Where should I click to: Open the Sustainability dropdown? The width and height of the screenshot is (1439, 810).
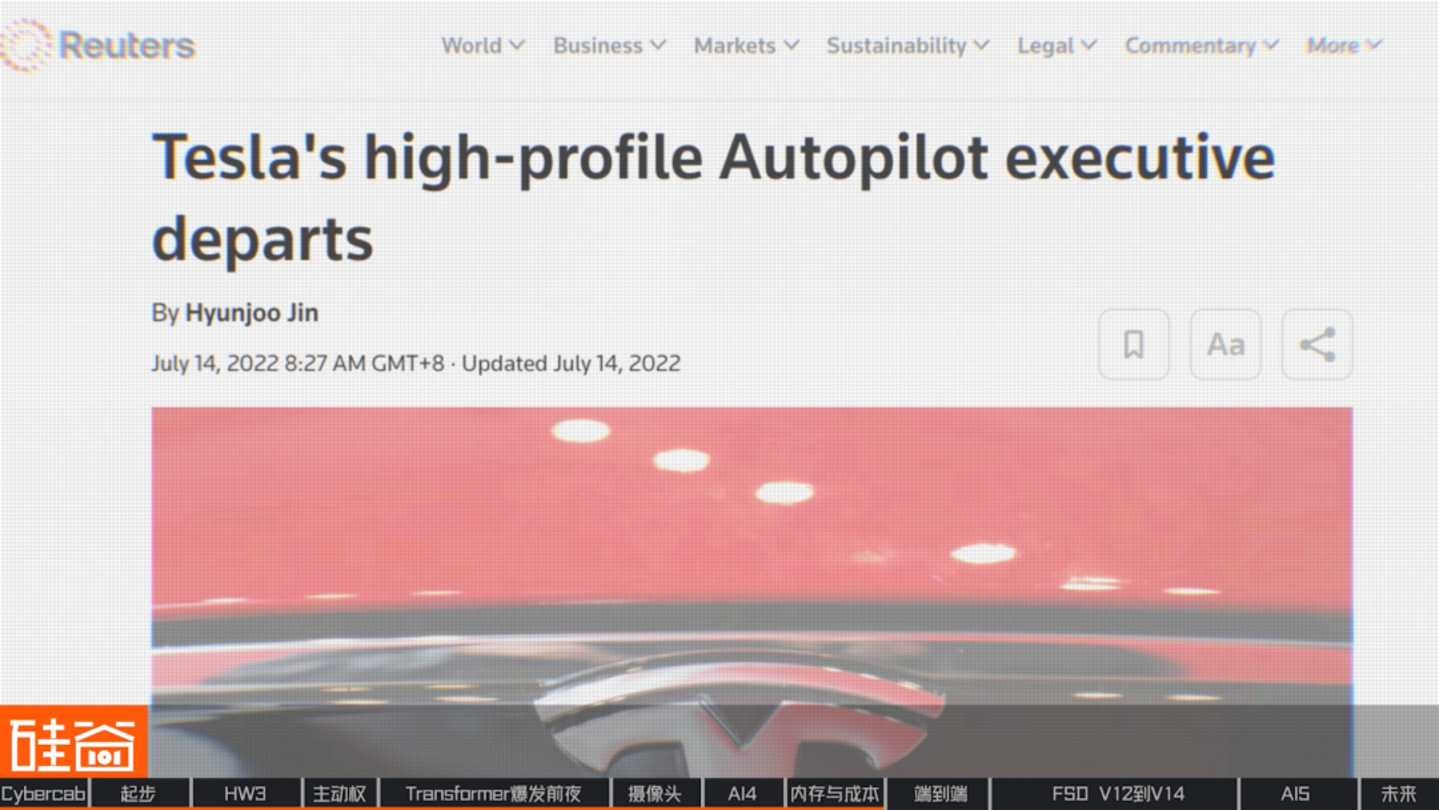click(908, 45)
